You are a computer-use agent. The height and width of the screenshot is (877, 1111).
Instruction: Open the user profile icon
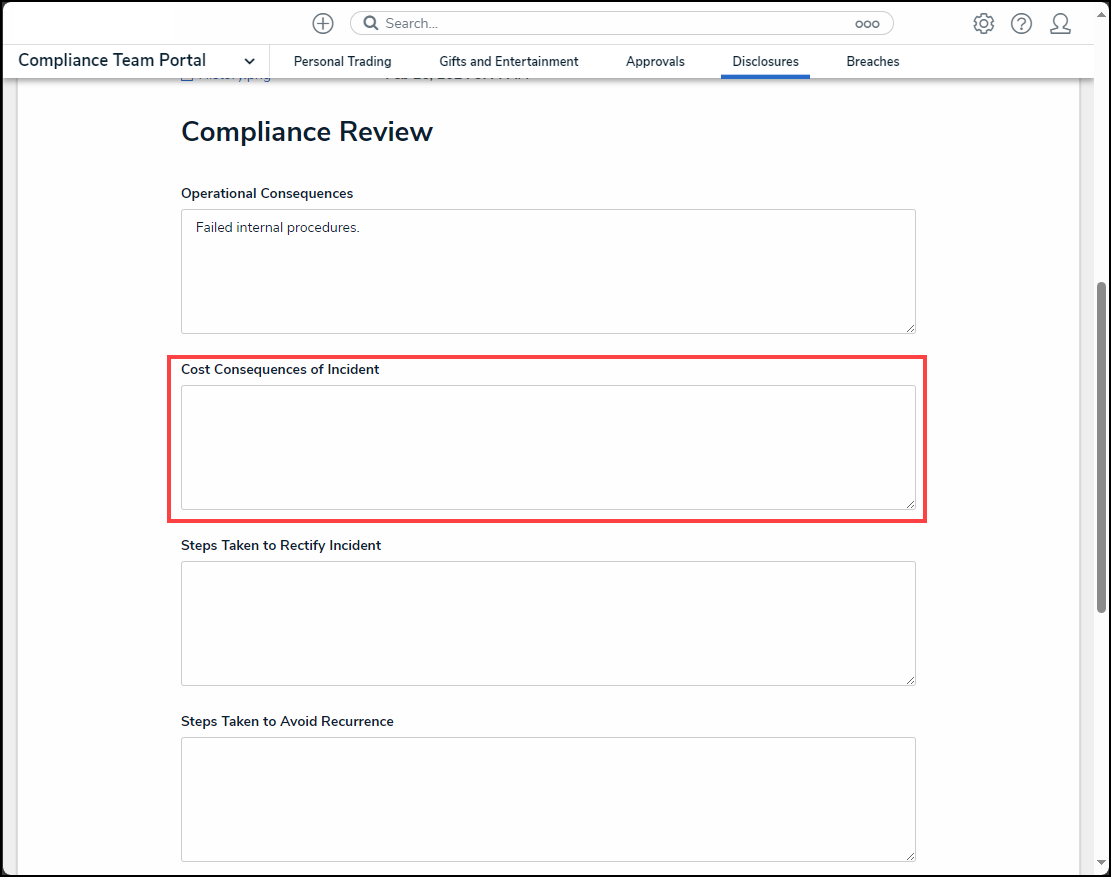coord(1060,23)
